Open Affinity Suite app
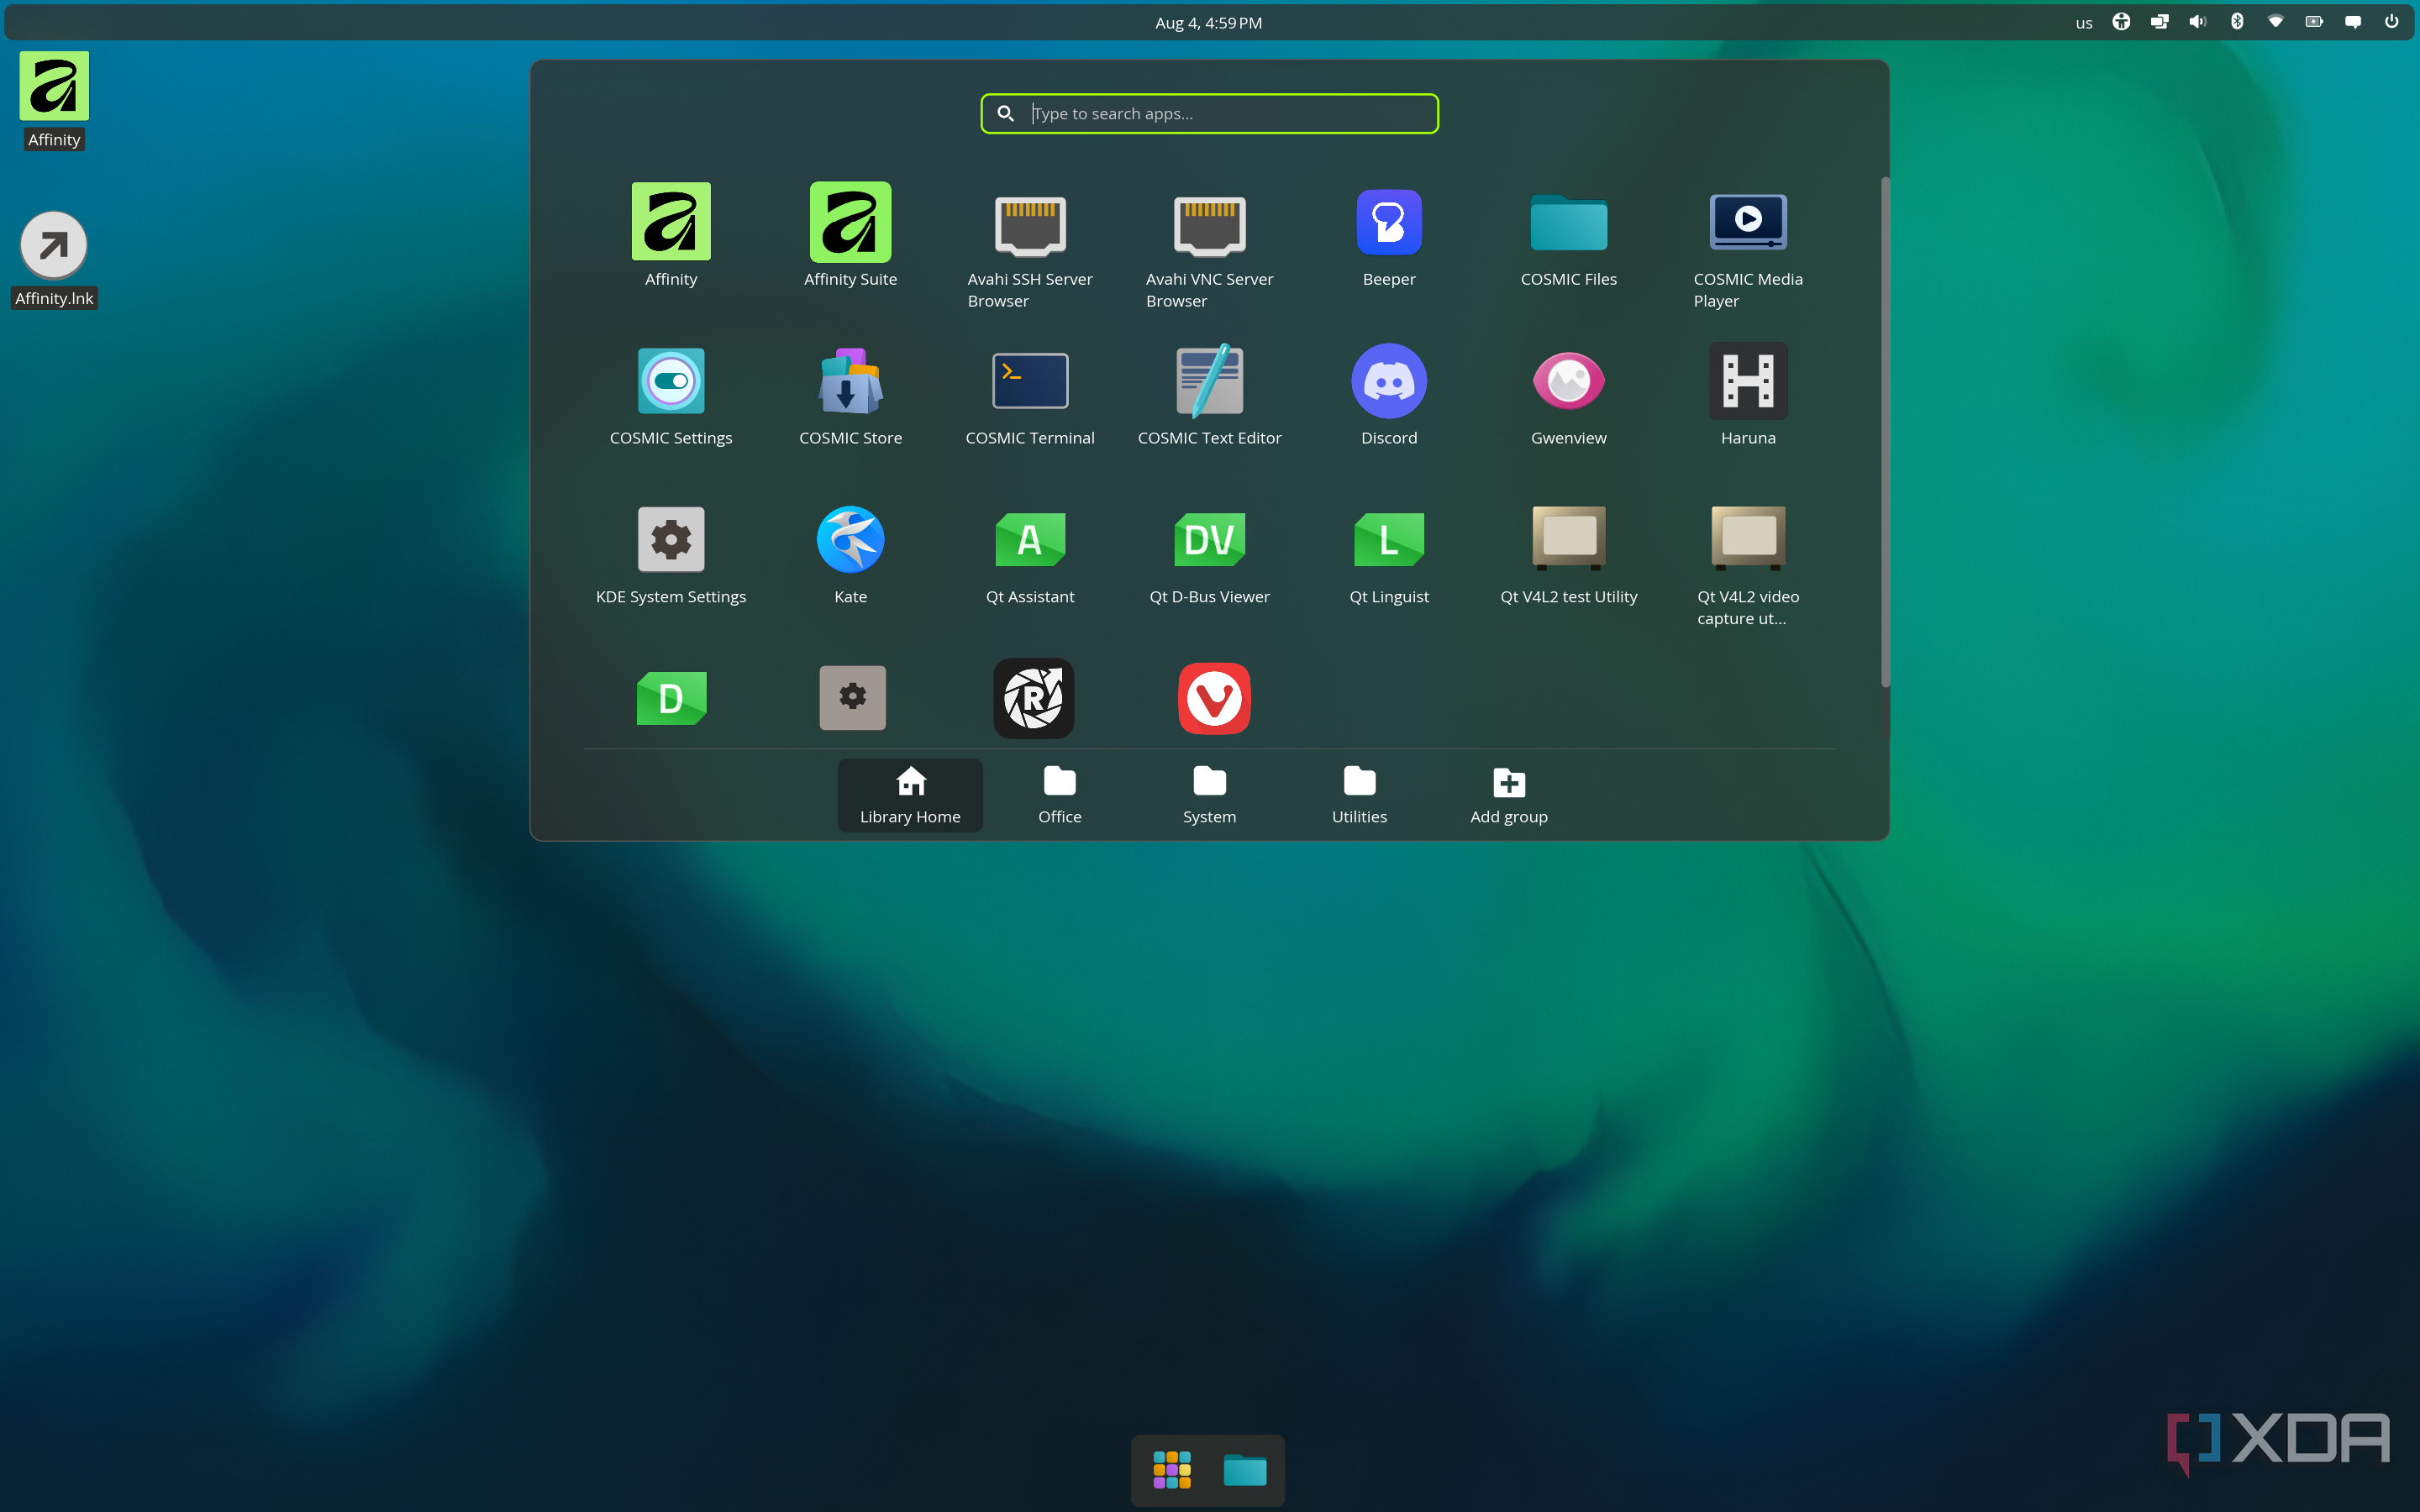This screenshot has height=1512, width=2420. (x=850, y=236)
